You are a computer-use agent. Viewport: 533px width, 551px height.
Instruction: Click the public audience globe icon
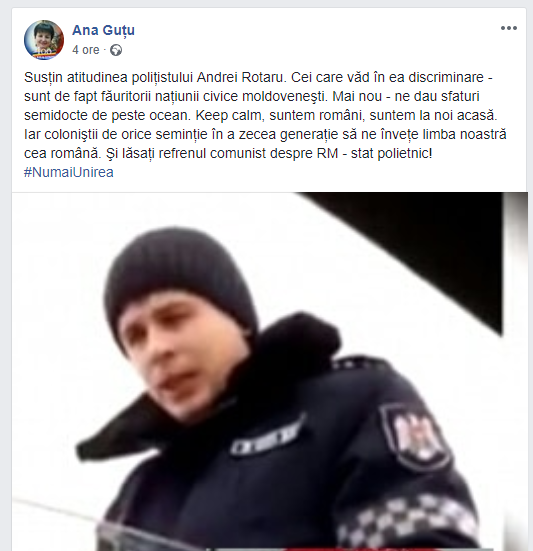pyautogui.click(x=116, y=50)
